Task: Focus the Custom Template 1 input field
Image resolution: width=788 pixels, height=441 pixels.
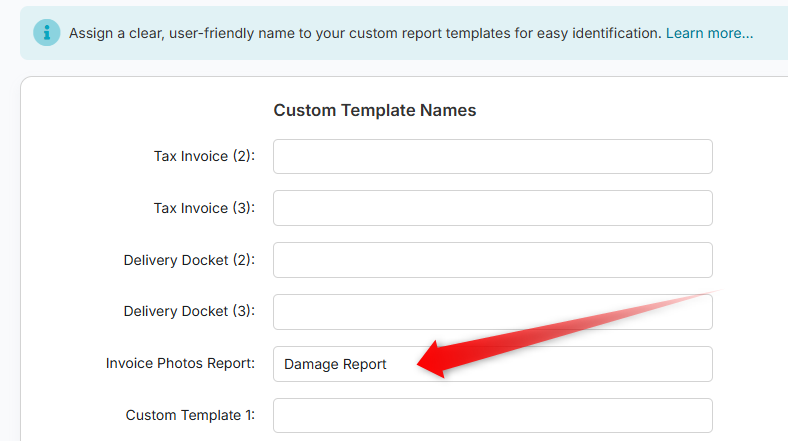Action: click(492, 415)
